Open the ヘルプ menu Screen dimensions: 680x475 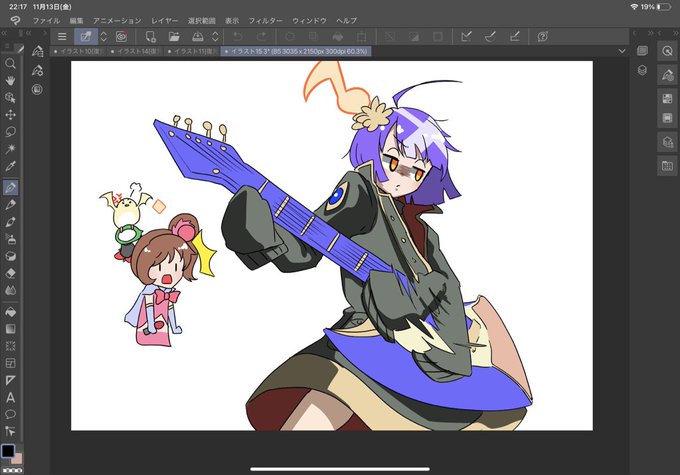tap(347, 20)
